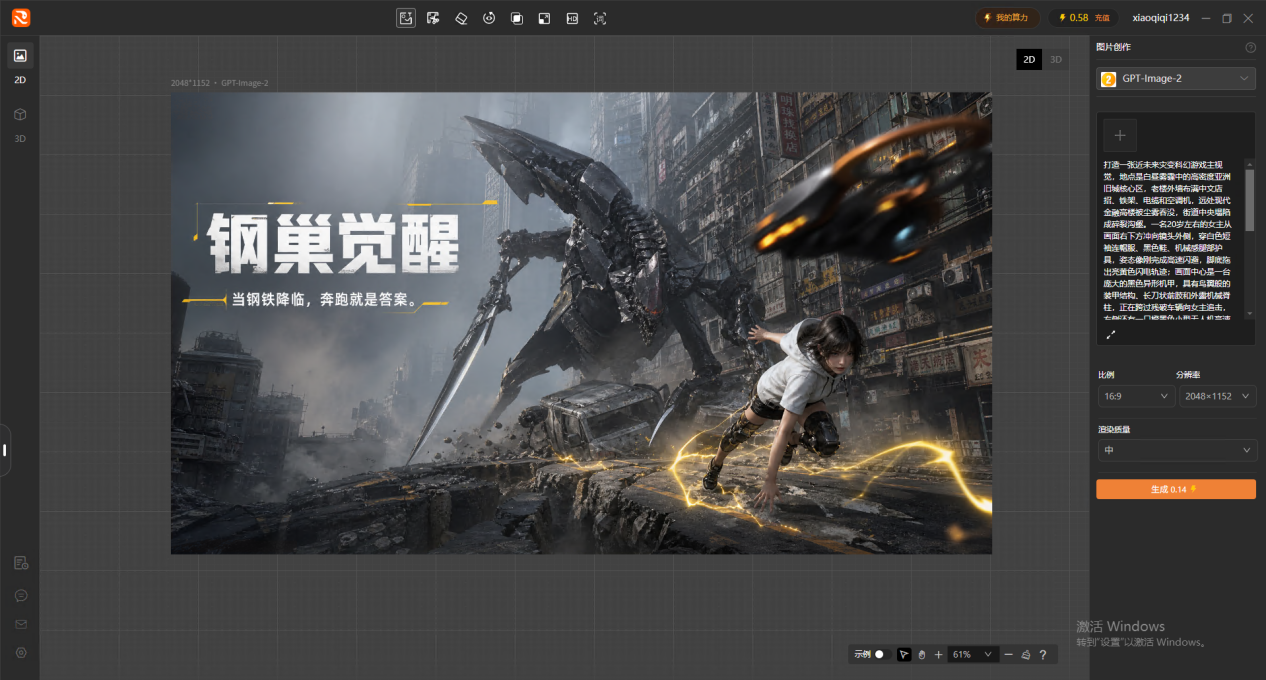Open the 2048×1152 resolution dropdown

click(1217, 396)
